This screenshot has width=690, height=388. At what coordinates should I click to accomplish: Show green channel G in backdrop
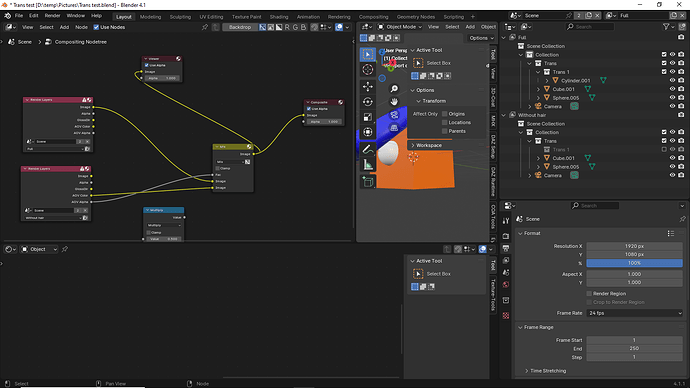pos(295,27)
